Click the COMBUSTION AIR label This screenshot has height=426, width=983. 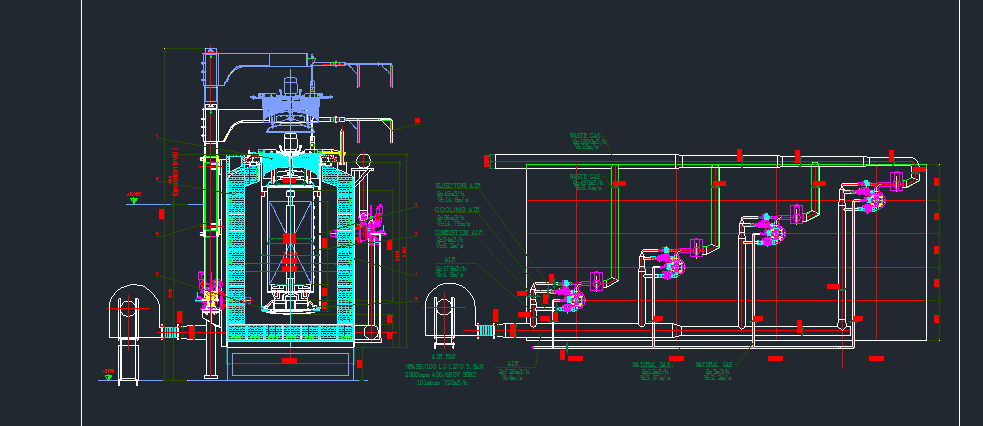click(459, 232)
